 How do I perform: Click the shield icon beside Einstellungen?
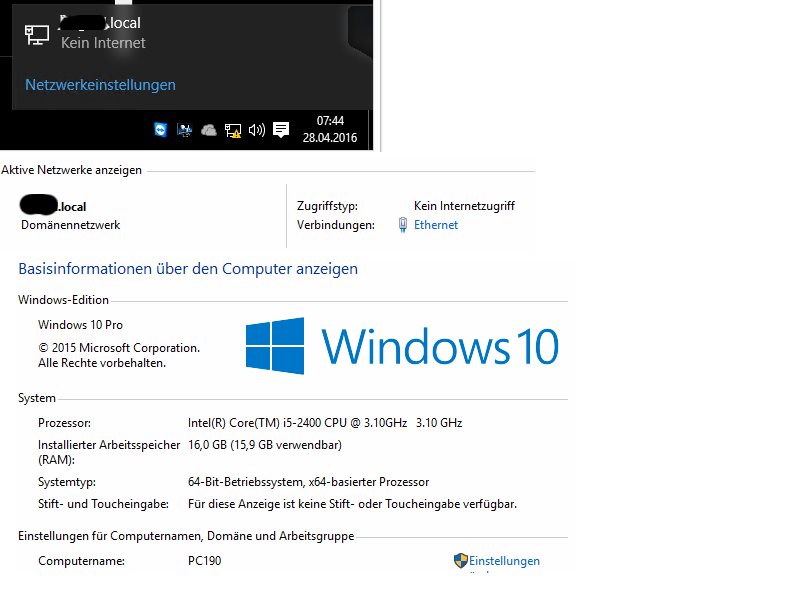pyautogui.click(x=461, y=561)
